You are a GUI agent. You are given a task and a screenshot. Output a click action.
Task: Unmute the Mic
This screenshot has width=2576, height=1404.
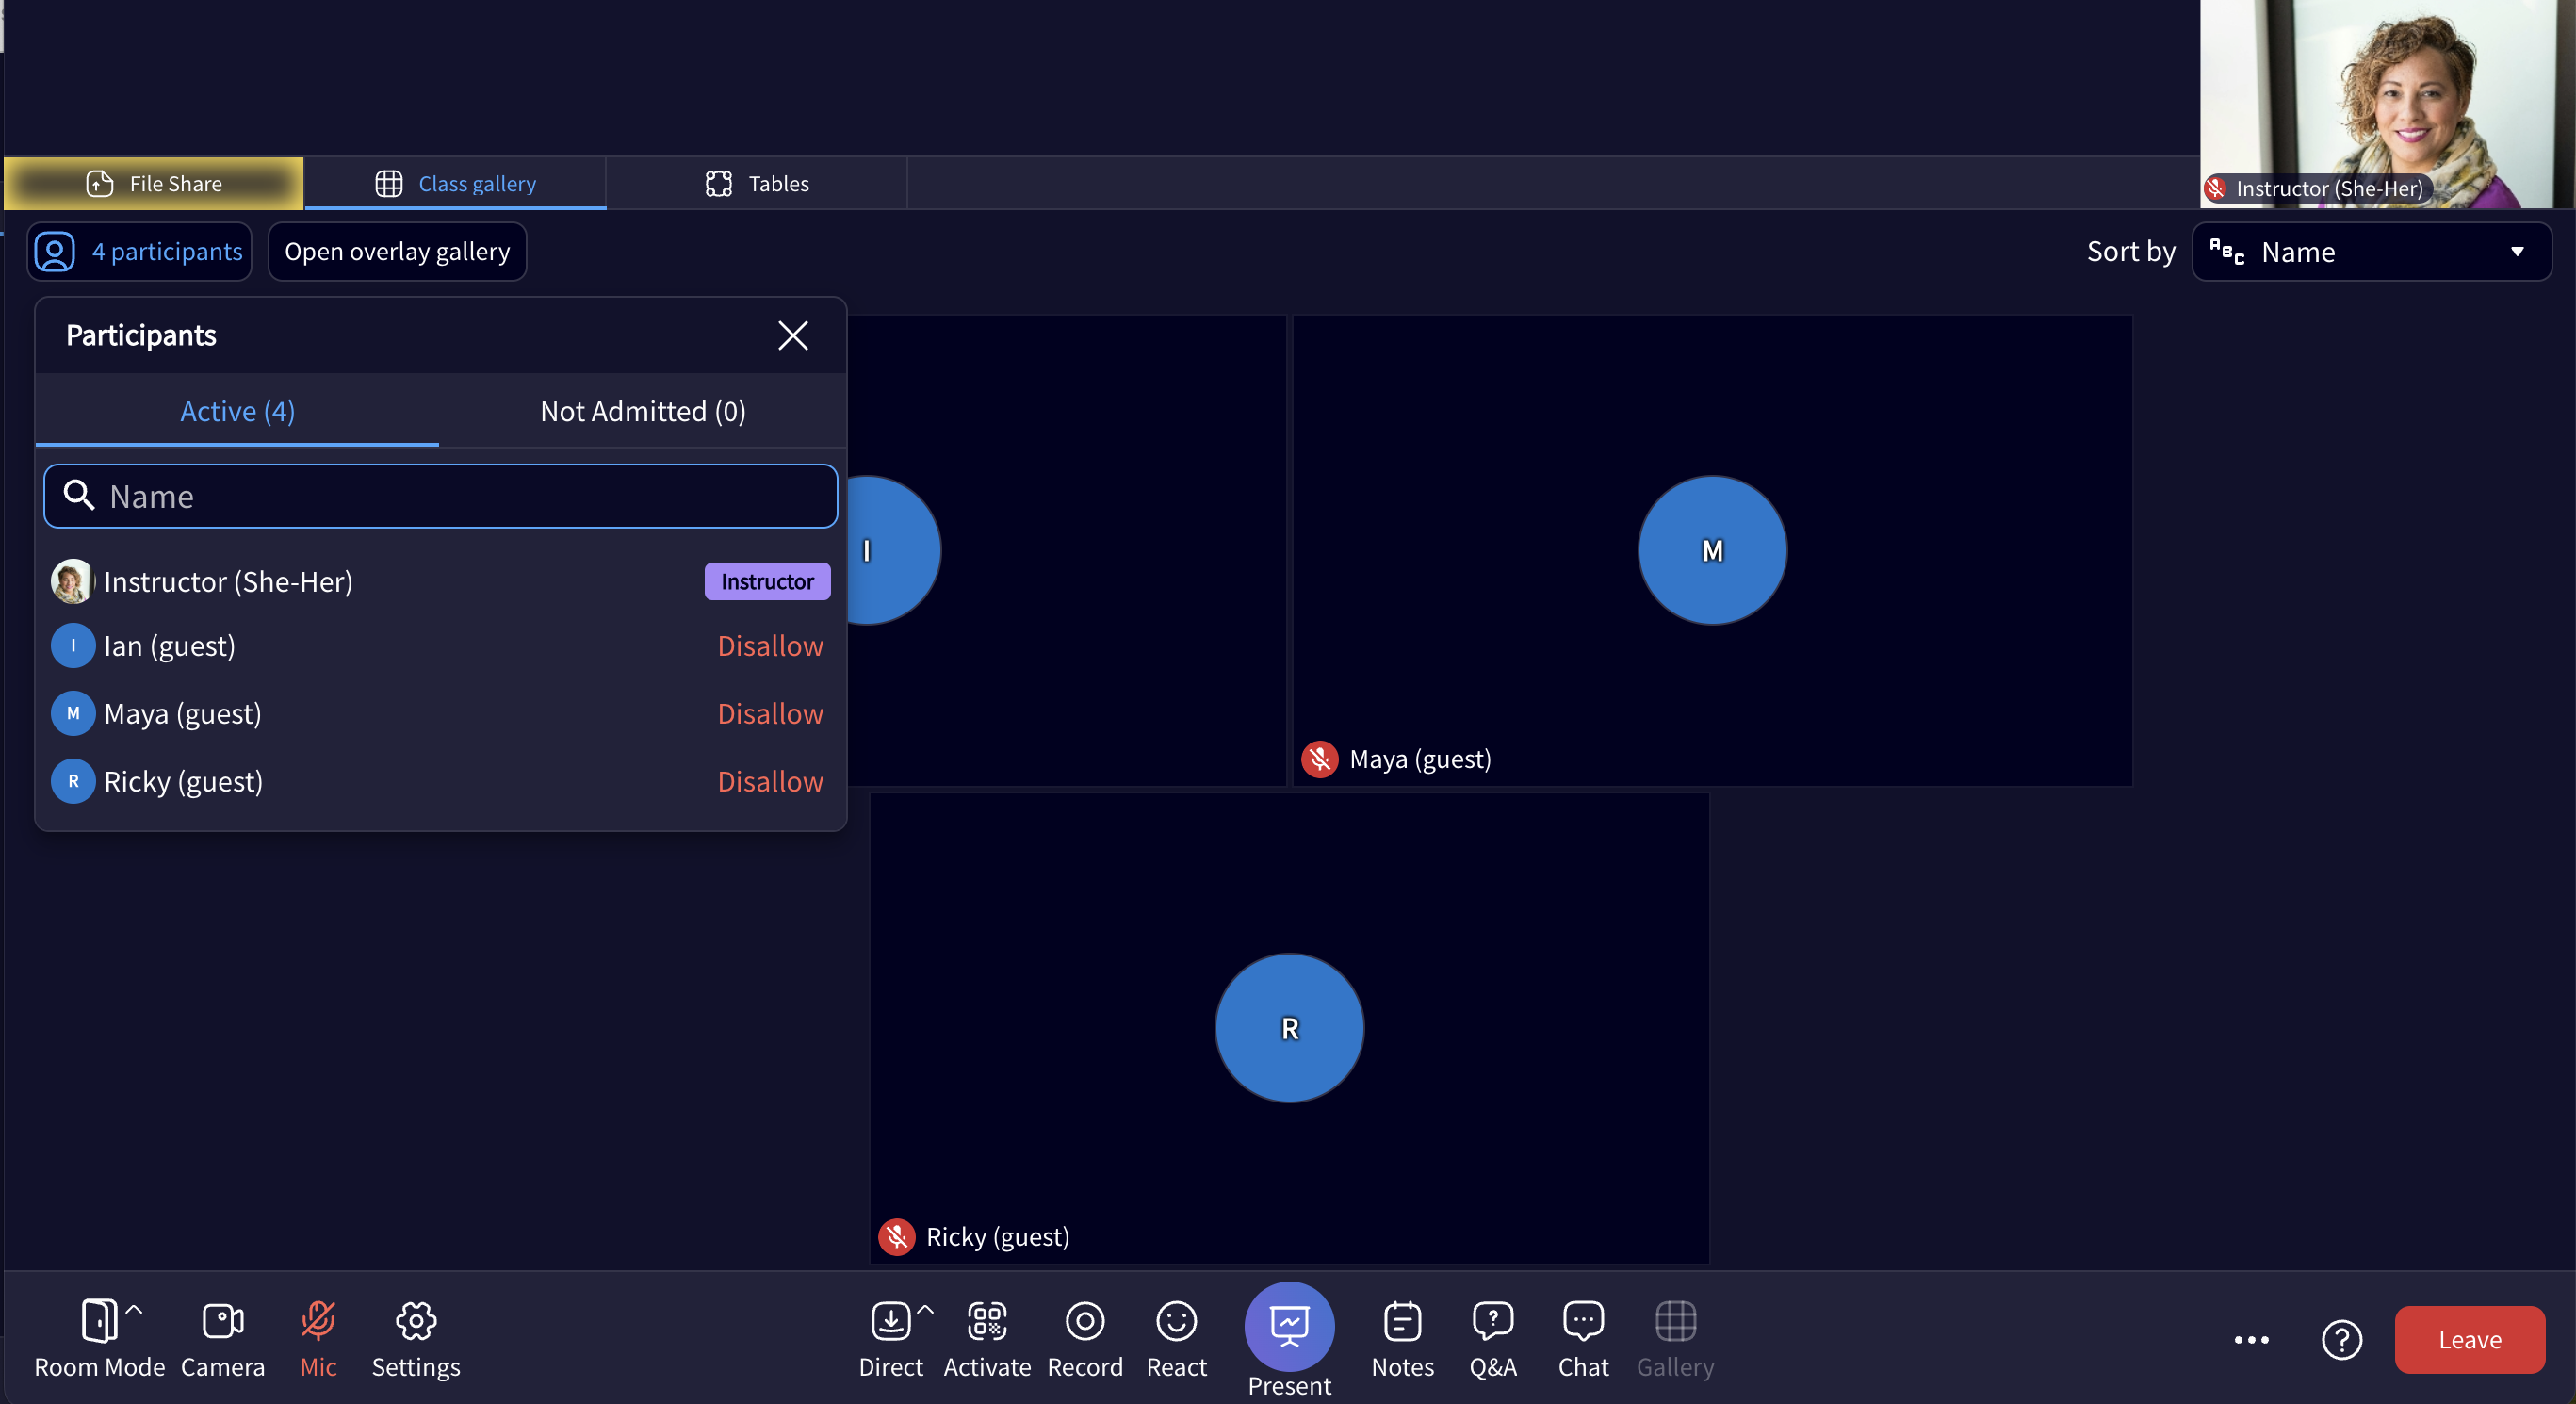318,1321
